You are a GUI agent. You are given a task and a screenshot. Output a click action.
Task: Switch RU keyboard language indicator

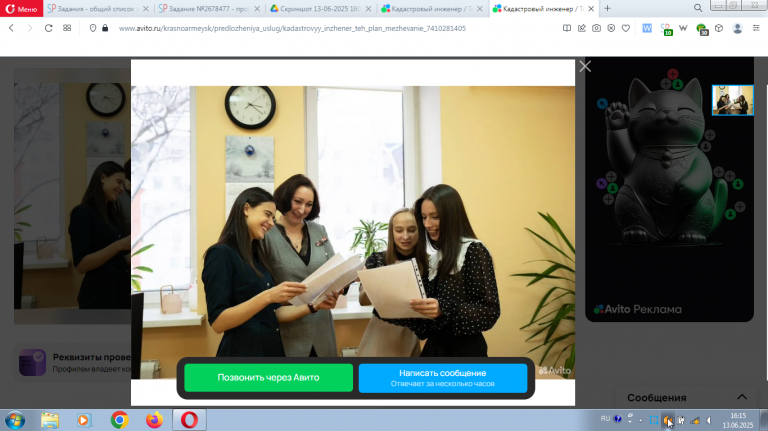coord(605,419)
